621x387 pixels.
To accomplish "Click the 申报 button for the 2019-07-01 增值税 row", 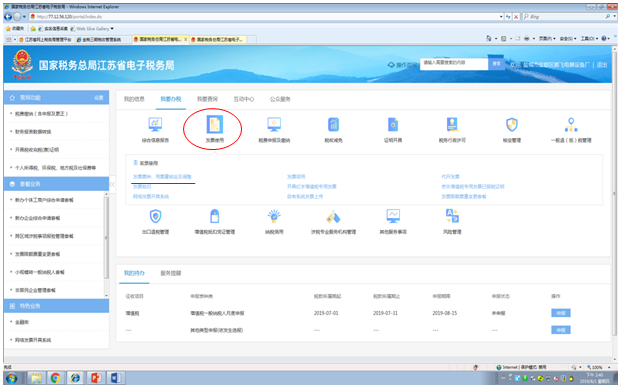I will point(560,313).
